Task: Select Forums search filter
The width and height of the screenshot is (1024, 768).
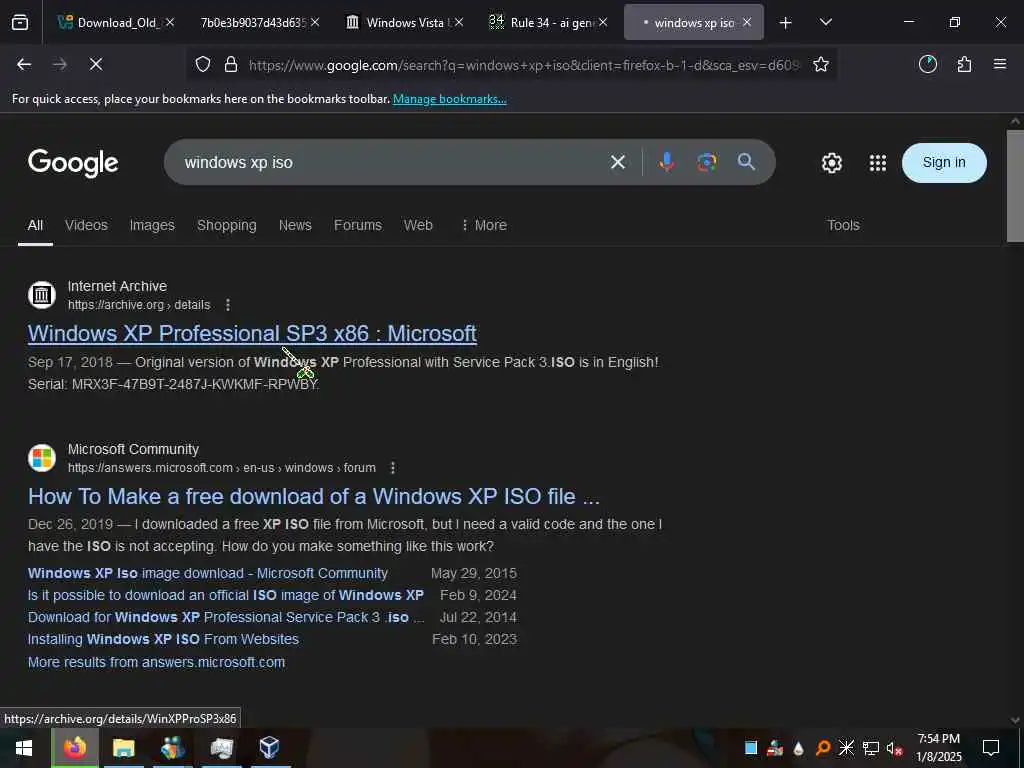Action: (358, 225)
